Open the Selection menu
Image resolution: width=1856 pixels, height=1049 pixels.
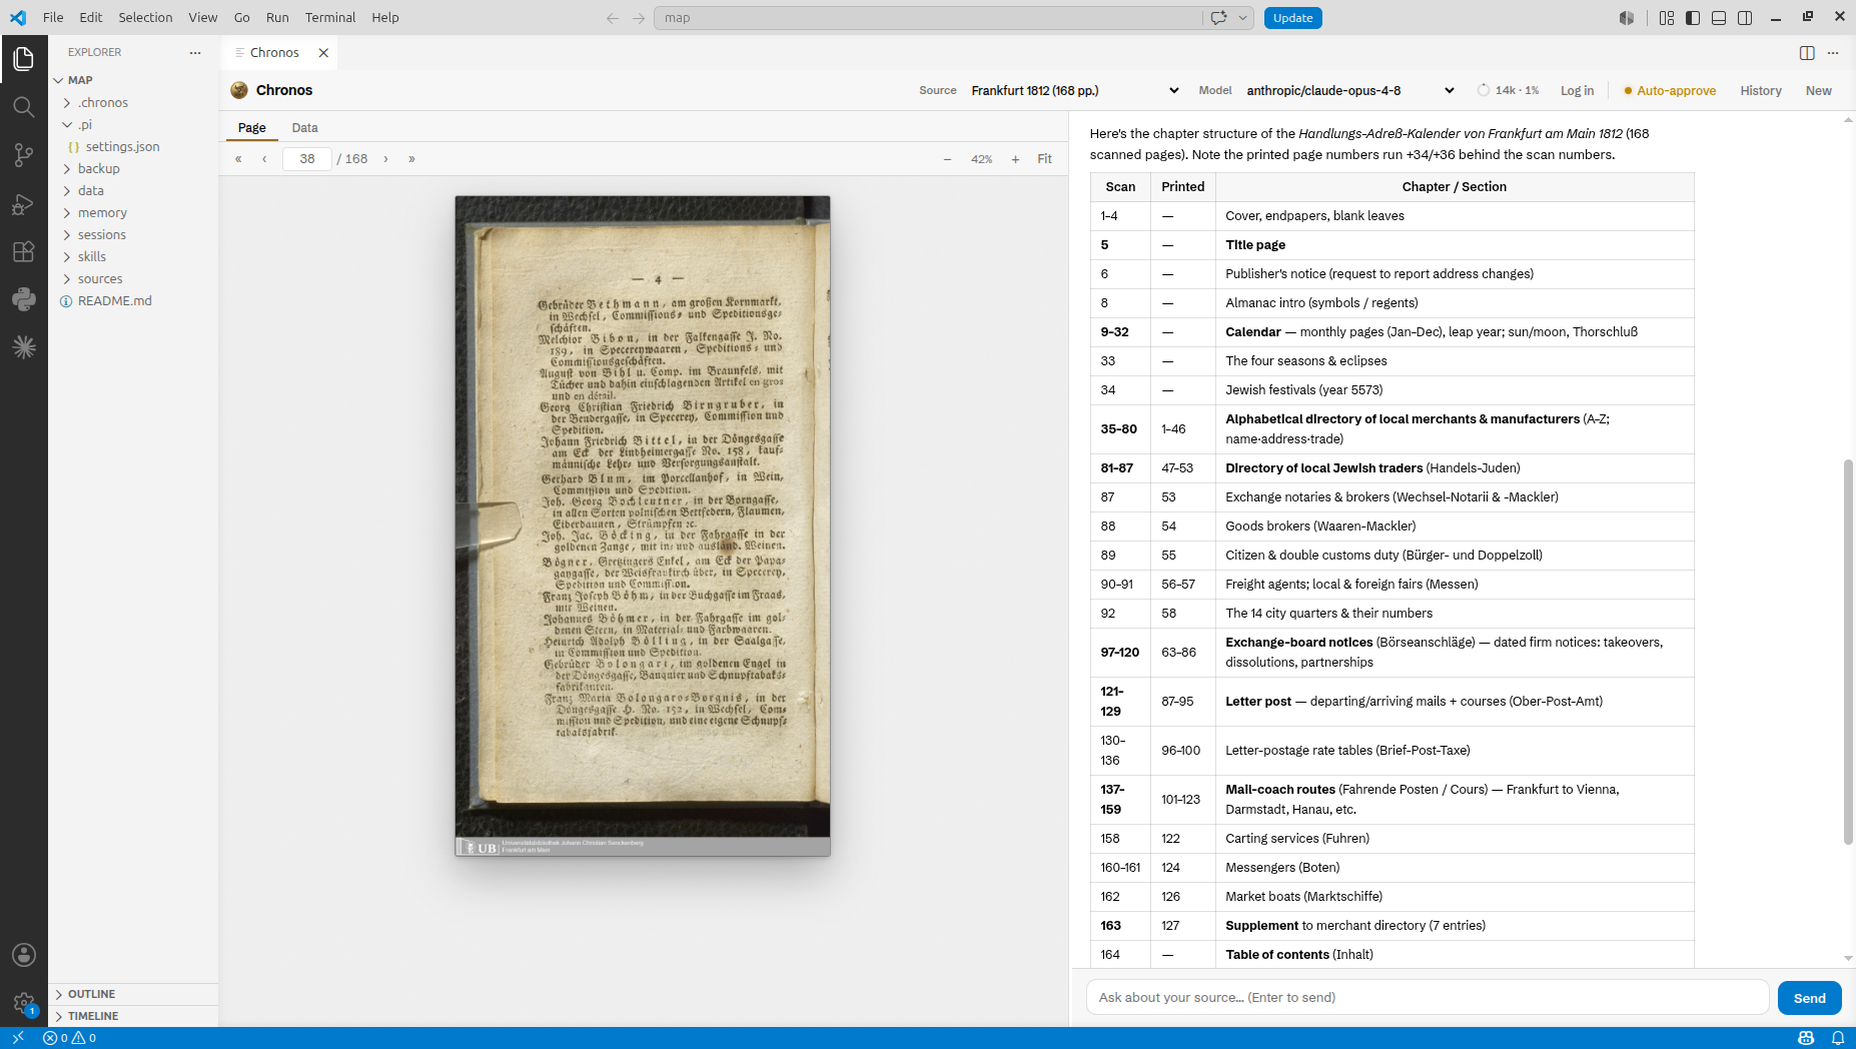tap(145, 18)
